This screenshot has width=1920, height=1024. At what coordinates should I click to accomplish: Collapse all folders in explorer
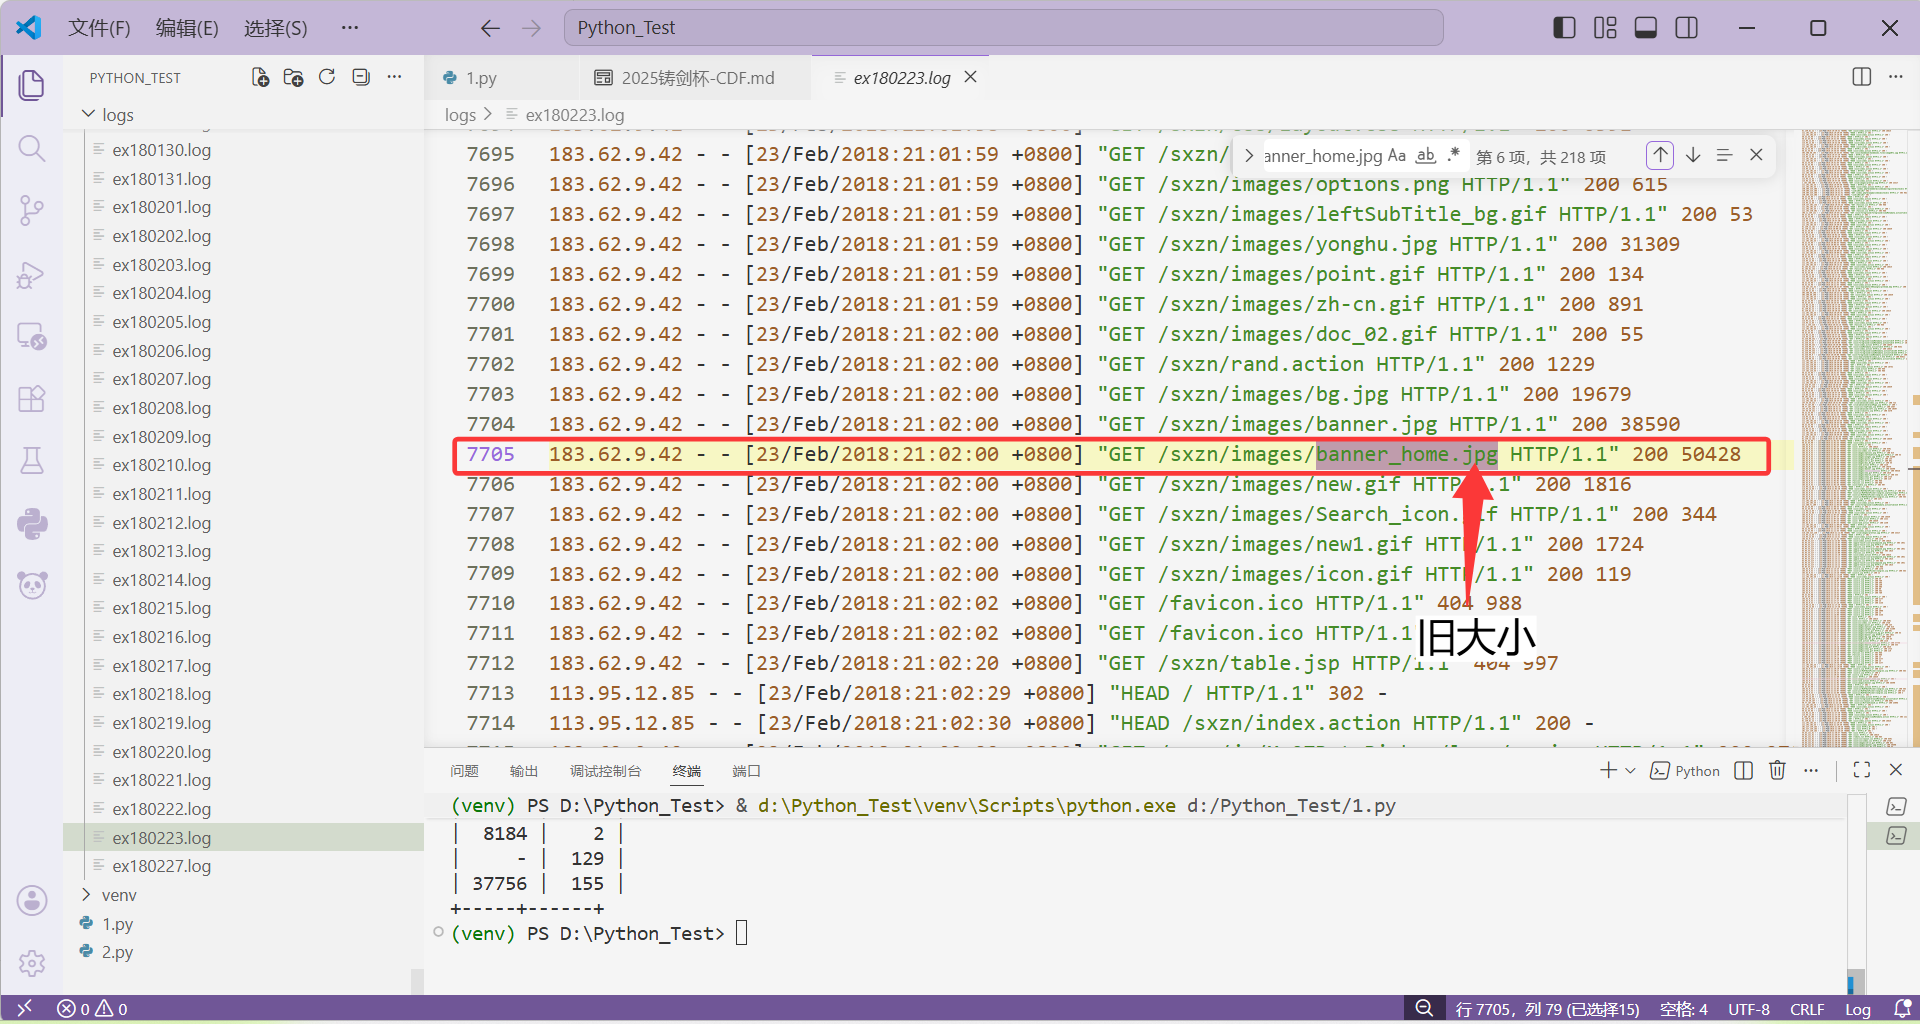pyautogui.click(x=361, y=78)
